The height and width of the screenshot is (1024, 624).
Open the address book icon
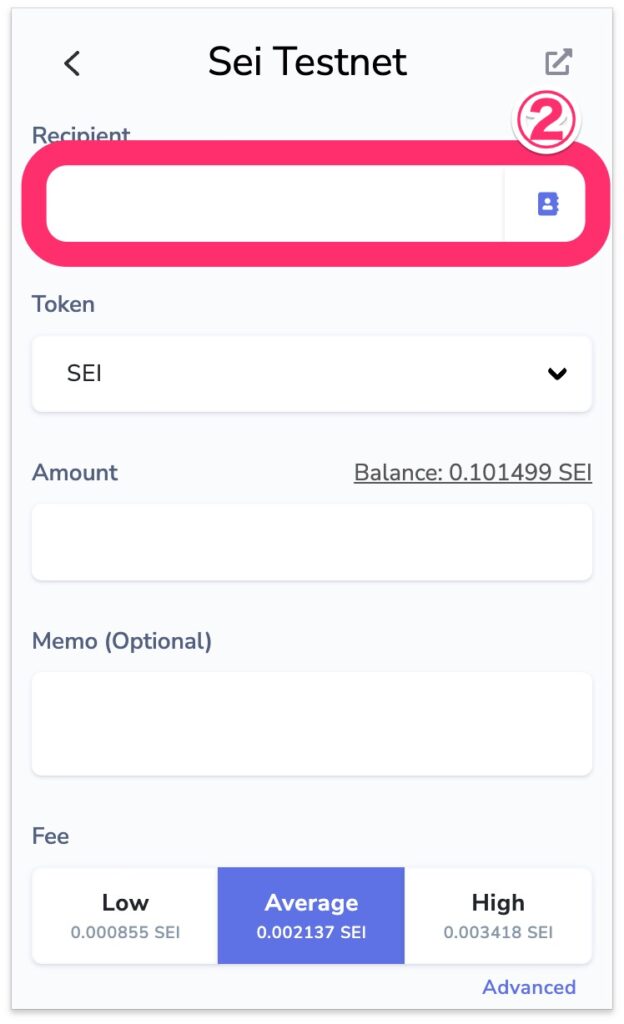tap(547, 204)
